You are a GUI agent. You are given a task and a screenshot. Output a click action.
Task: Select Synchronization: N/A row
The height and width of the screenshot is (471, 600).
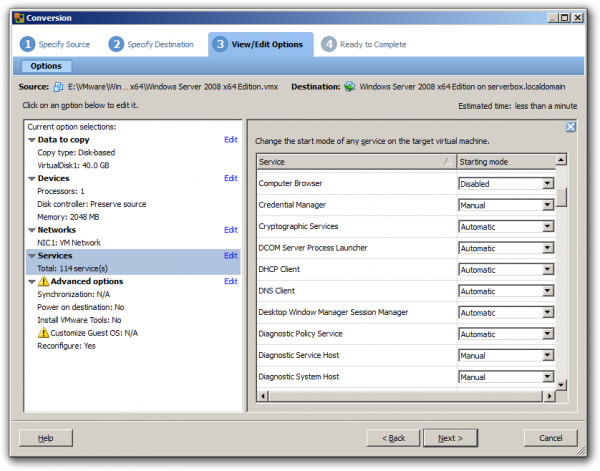click(x=73, y=294)
